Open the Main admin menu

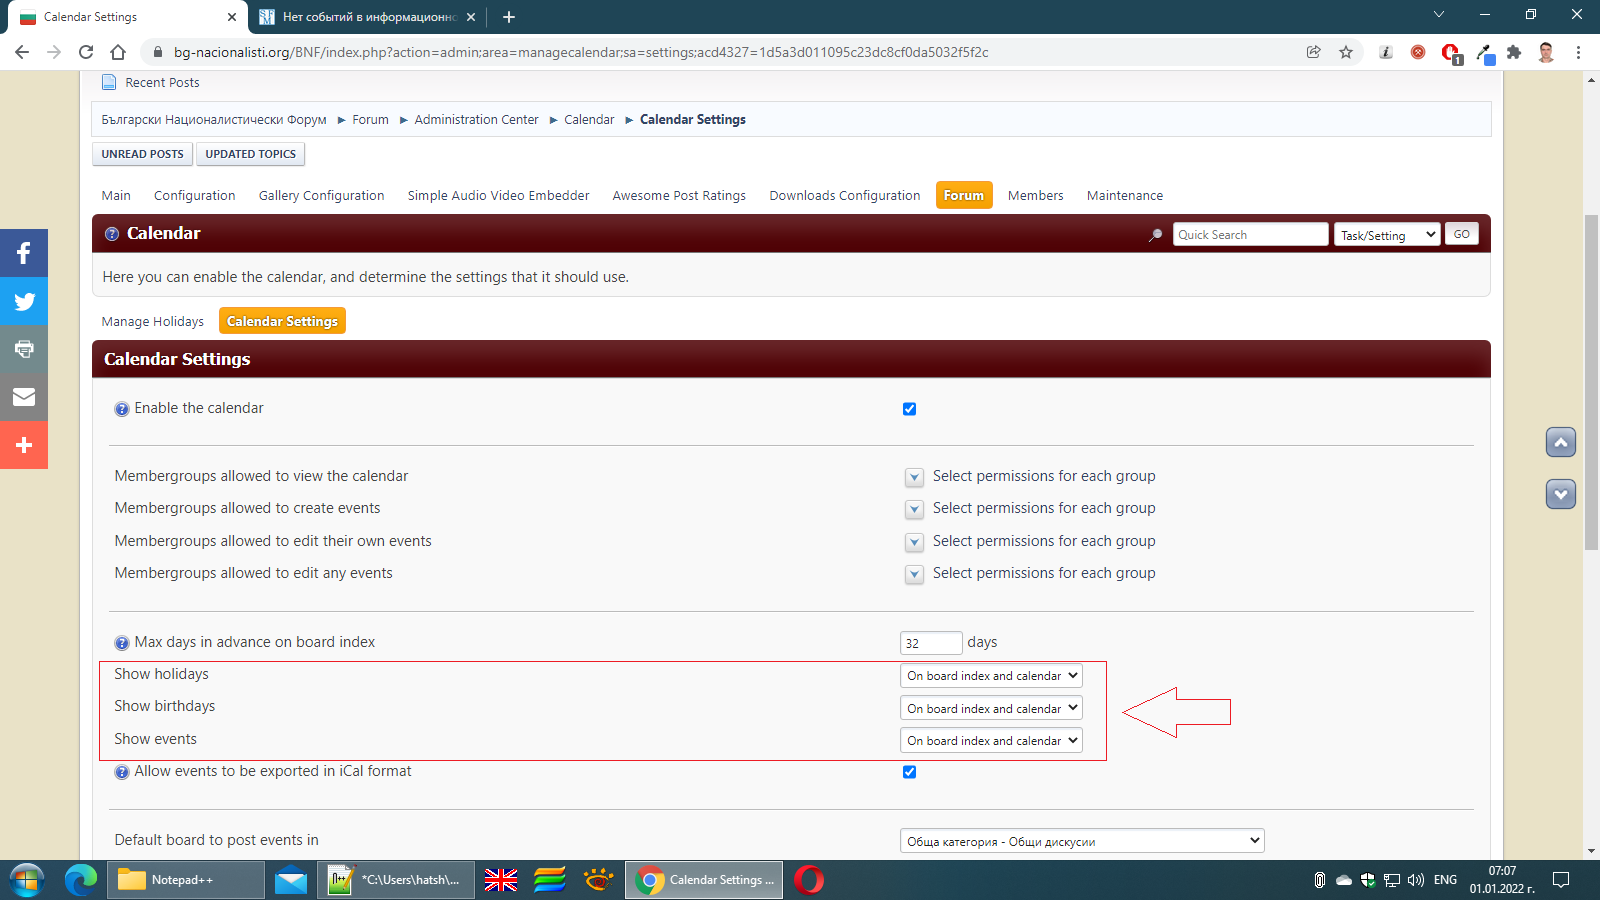point(116,195)
